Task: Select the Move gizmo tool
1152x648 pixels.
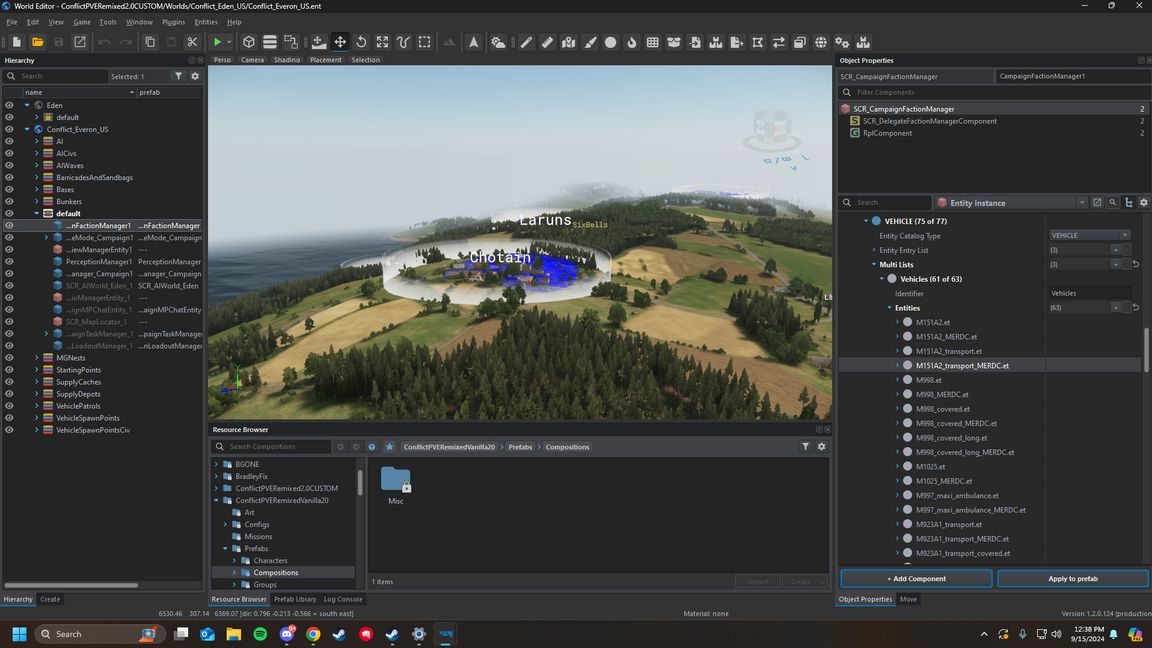Action: point(340,42)
